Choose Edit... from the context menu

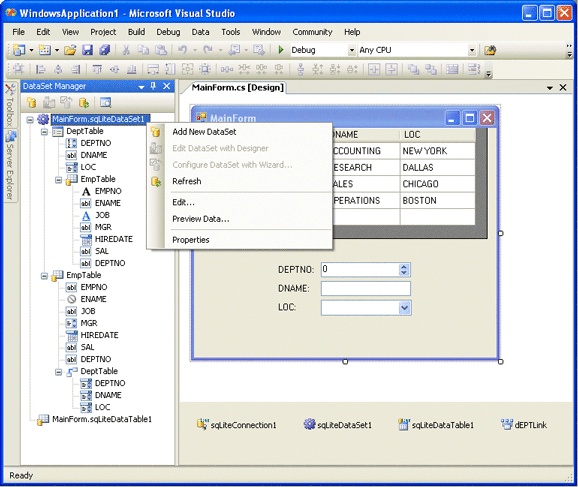[x=240, y=202]
